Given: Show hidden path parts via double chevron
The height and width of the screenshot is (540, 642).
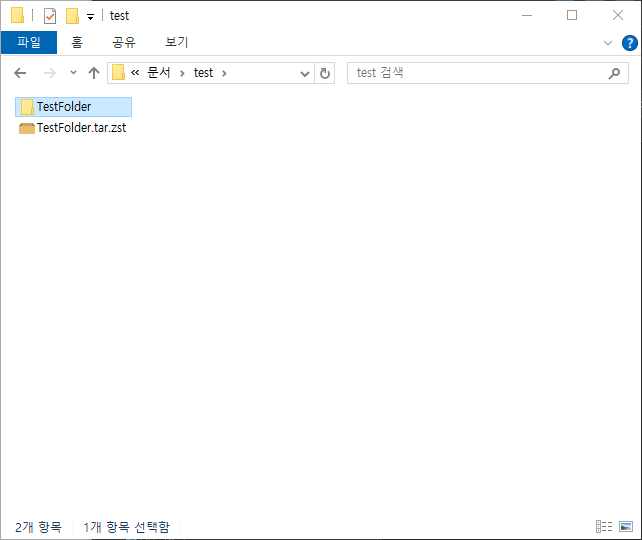Looking at the screenshot, I should click(x=135, y=73).
